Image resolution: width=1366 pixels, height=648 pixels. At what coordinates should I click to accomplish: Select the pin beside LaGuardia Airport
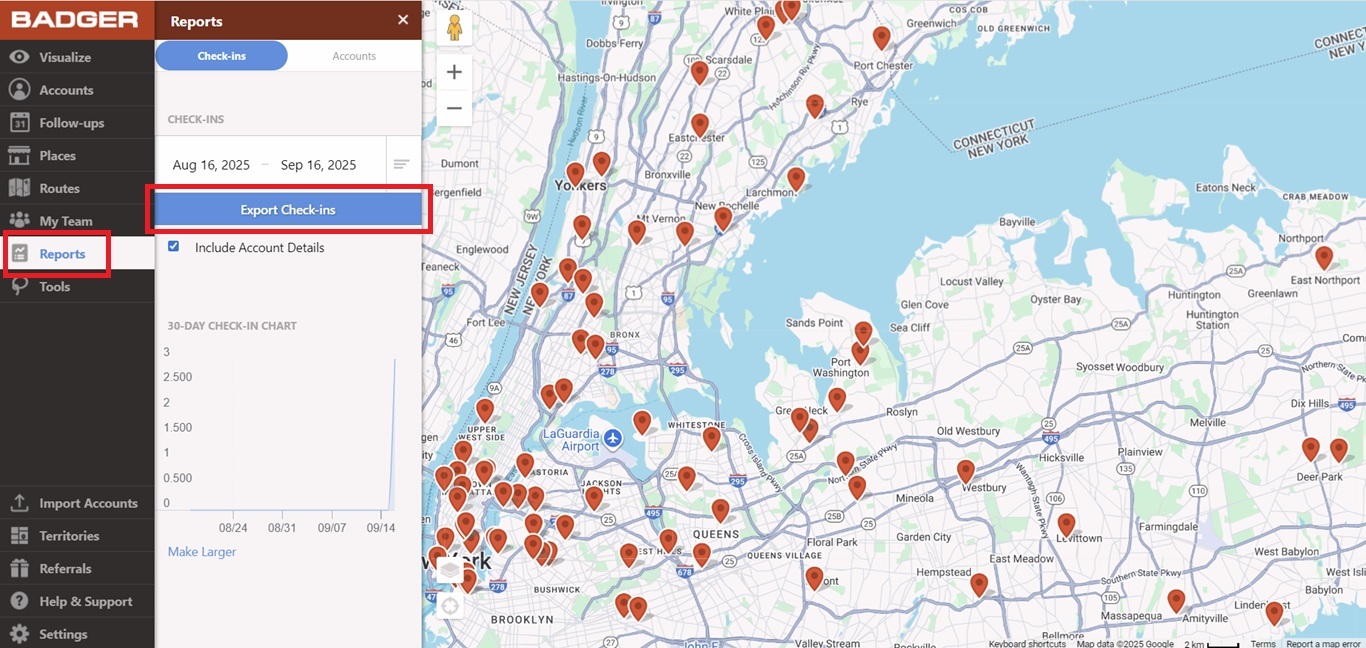pos(642,422)
